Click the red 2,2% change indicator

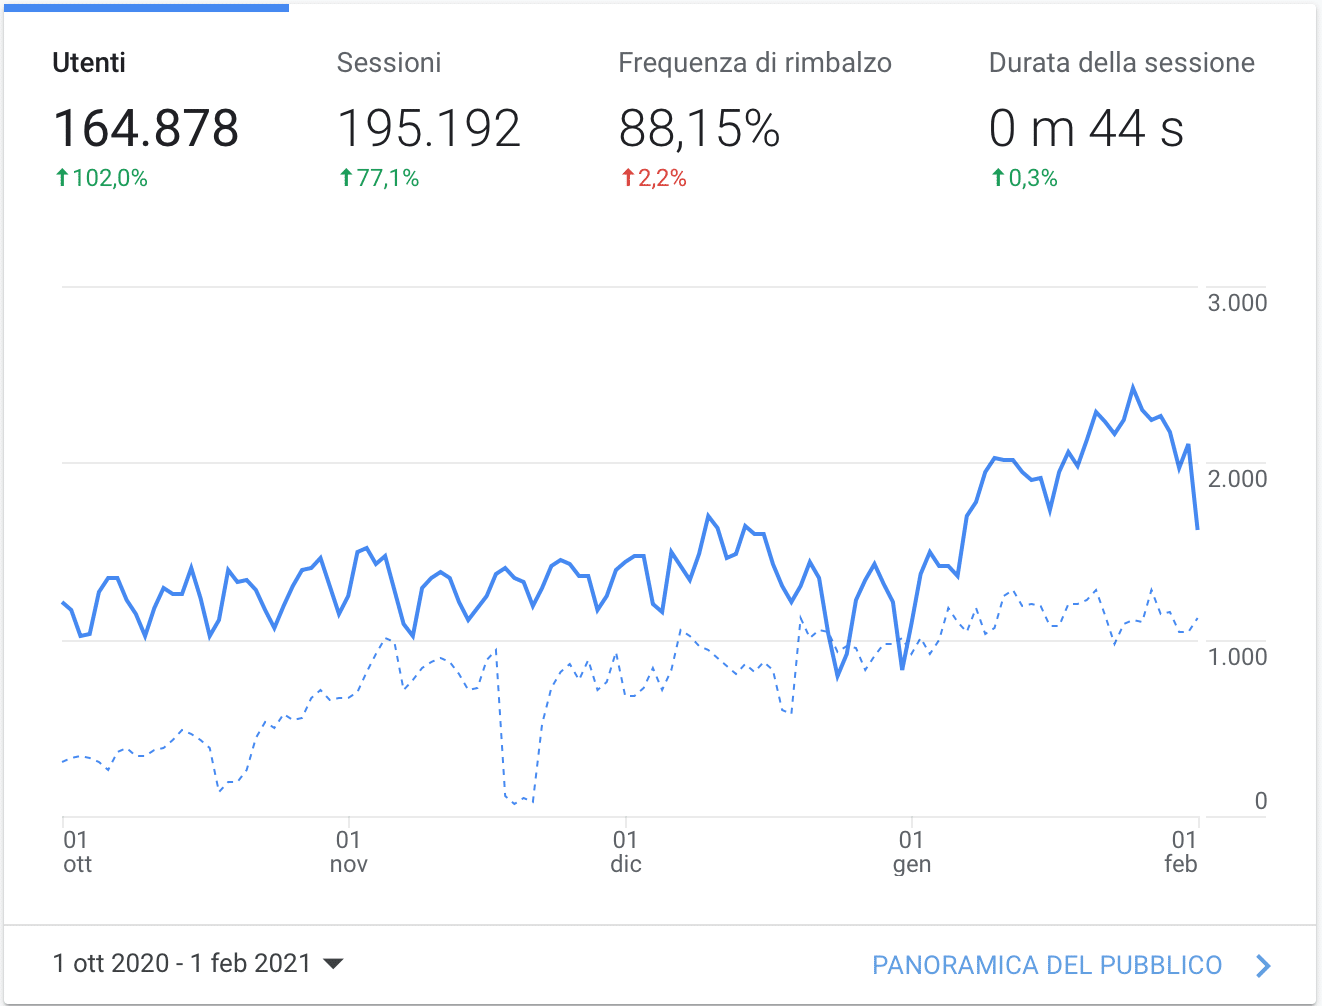tap(653, 178)
